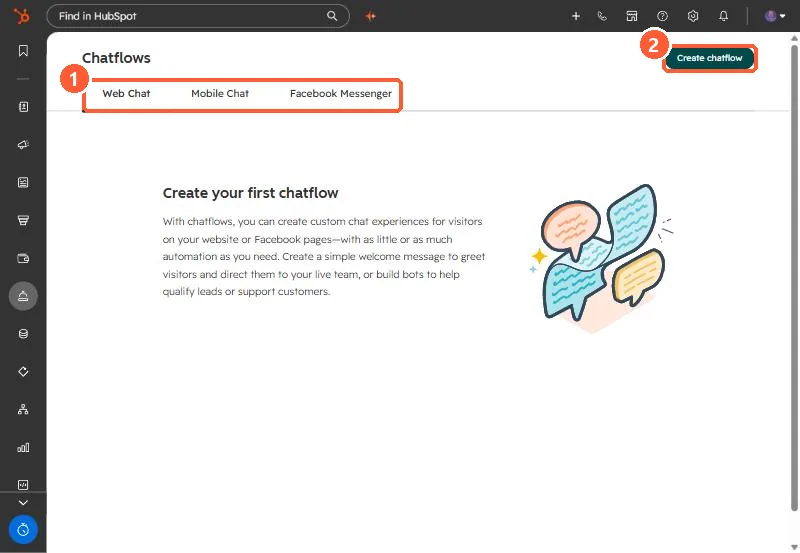Switch to the Web Chat tab
800x553 pixels.
click(x=126, y=94)
